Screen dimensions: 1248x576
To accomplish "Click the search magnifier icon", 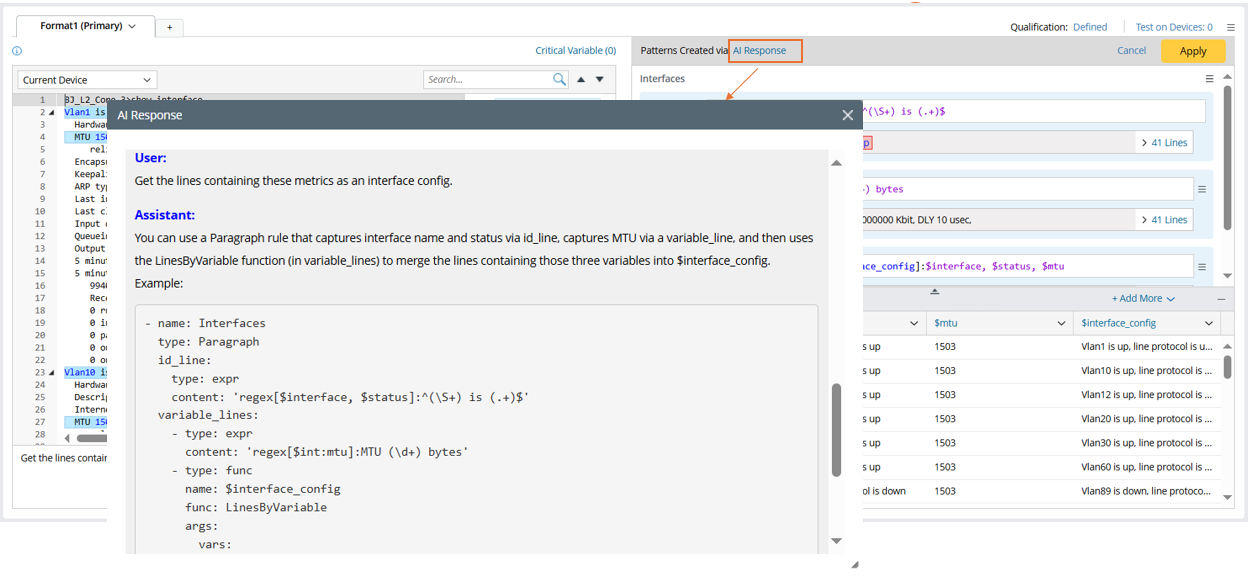I will [x=559, y=79].
